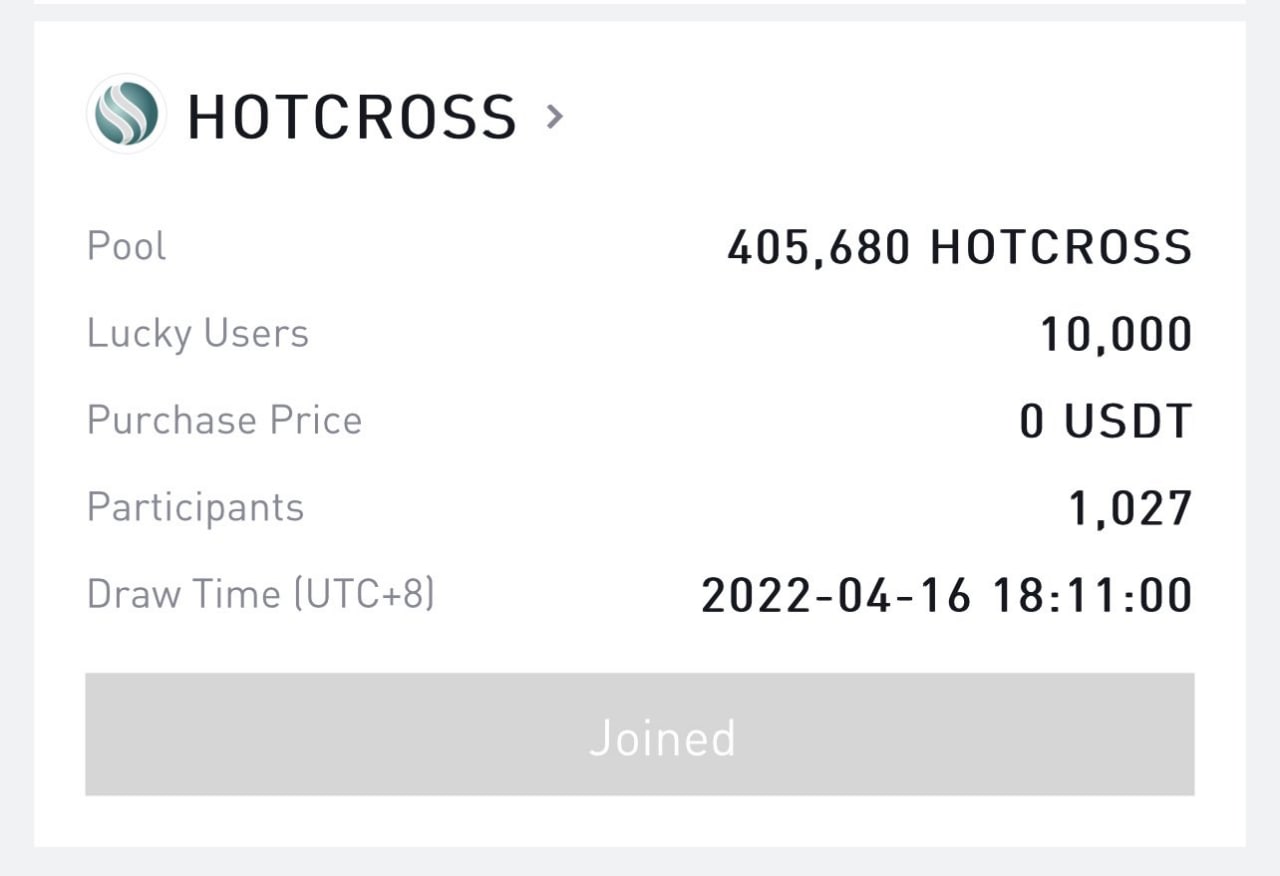Click the grey strip above the HOTCROSS card
The height and width of the screenshot is (876, 1280).
(x=640, y=12)
